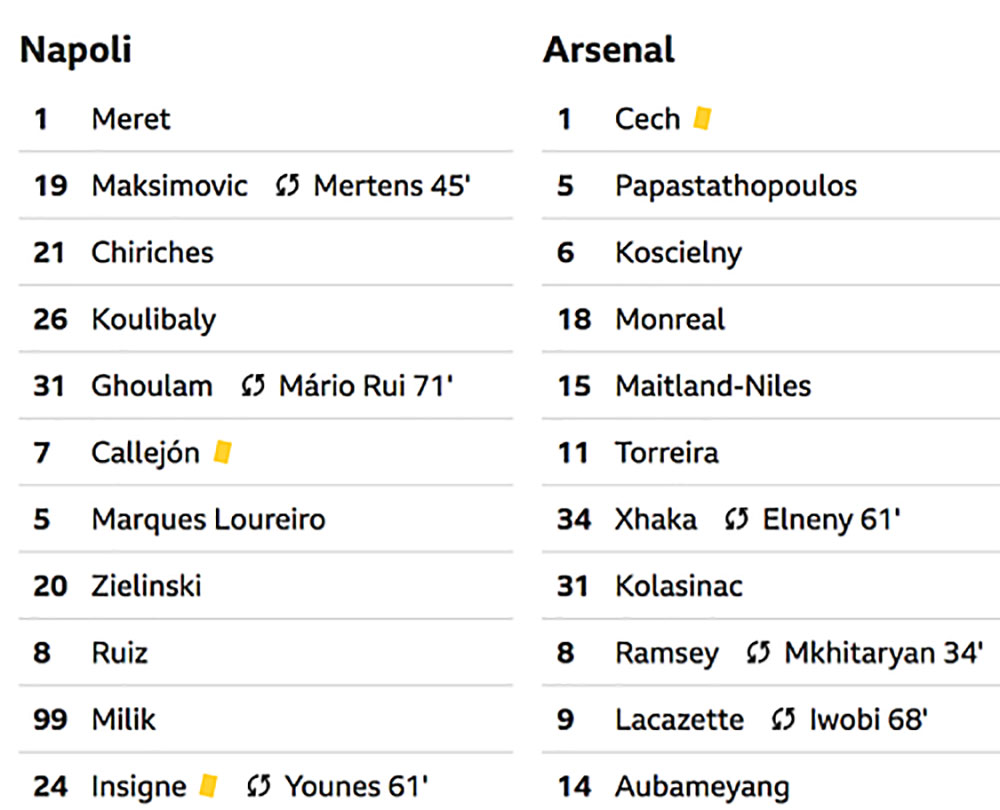
Task: Click the substitution icon beside Elneny 61'
Action: [737, 519]
